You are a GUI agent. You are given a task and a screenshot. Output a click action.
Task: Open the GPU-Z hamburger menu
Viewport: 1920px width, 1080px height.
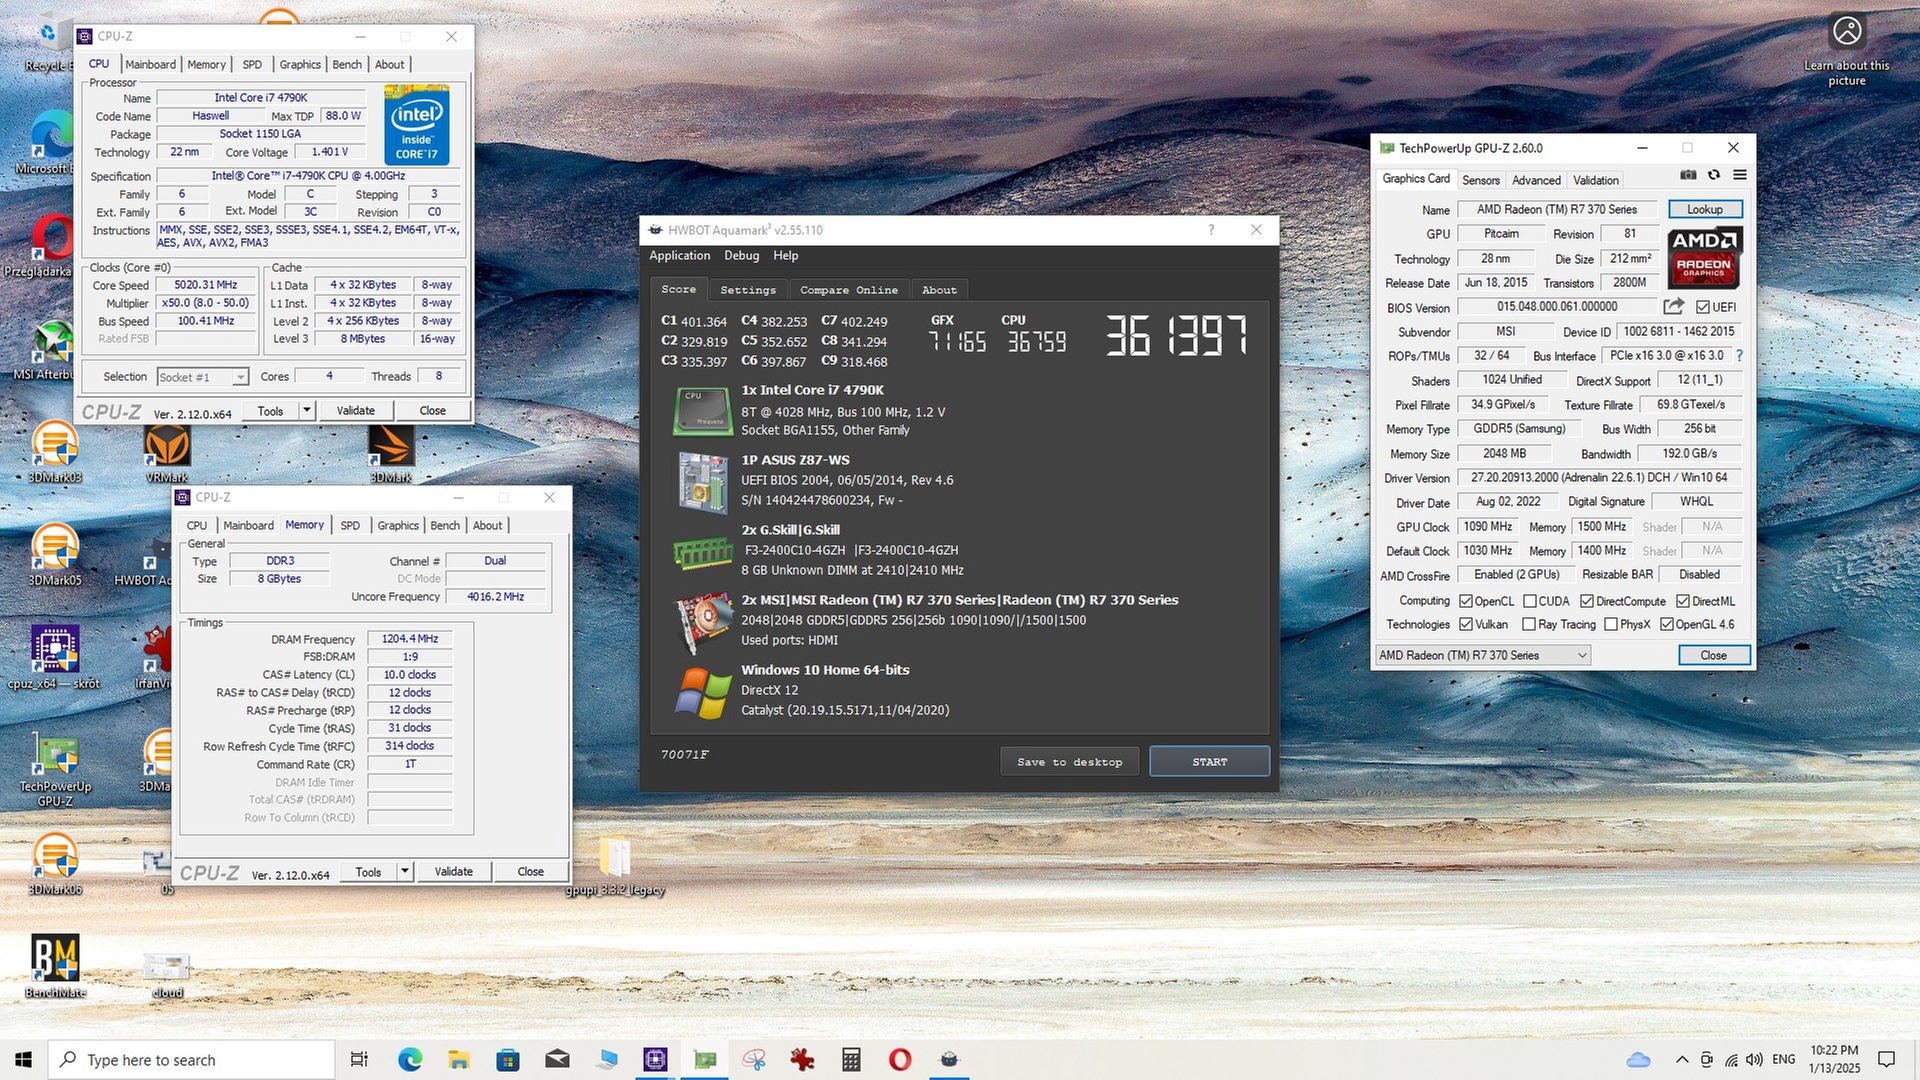pos(1740,175)
